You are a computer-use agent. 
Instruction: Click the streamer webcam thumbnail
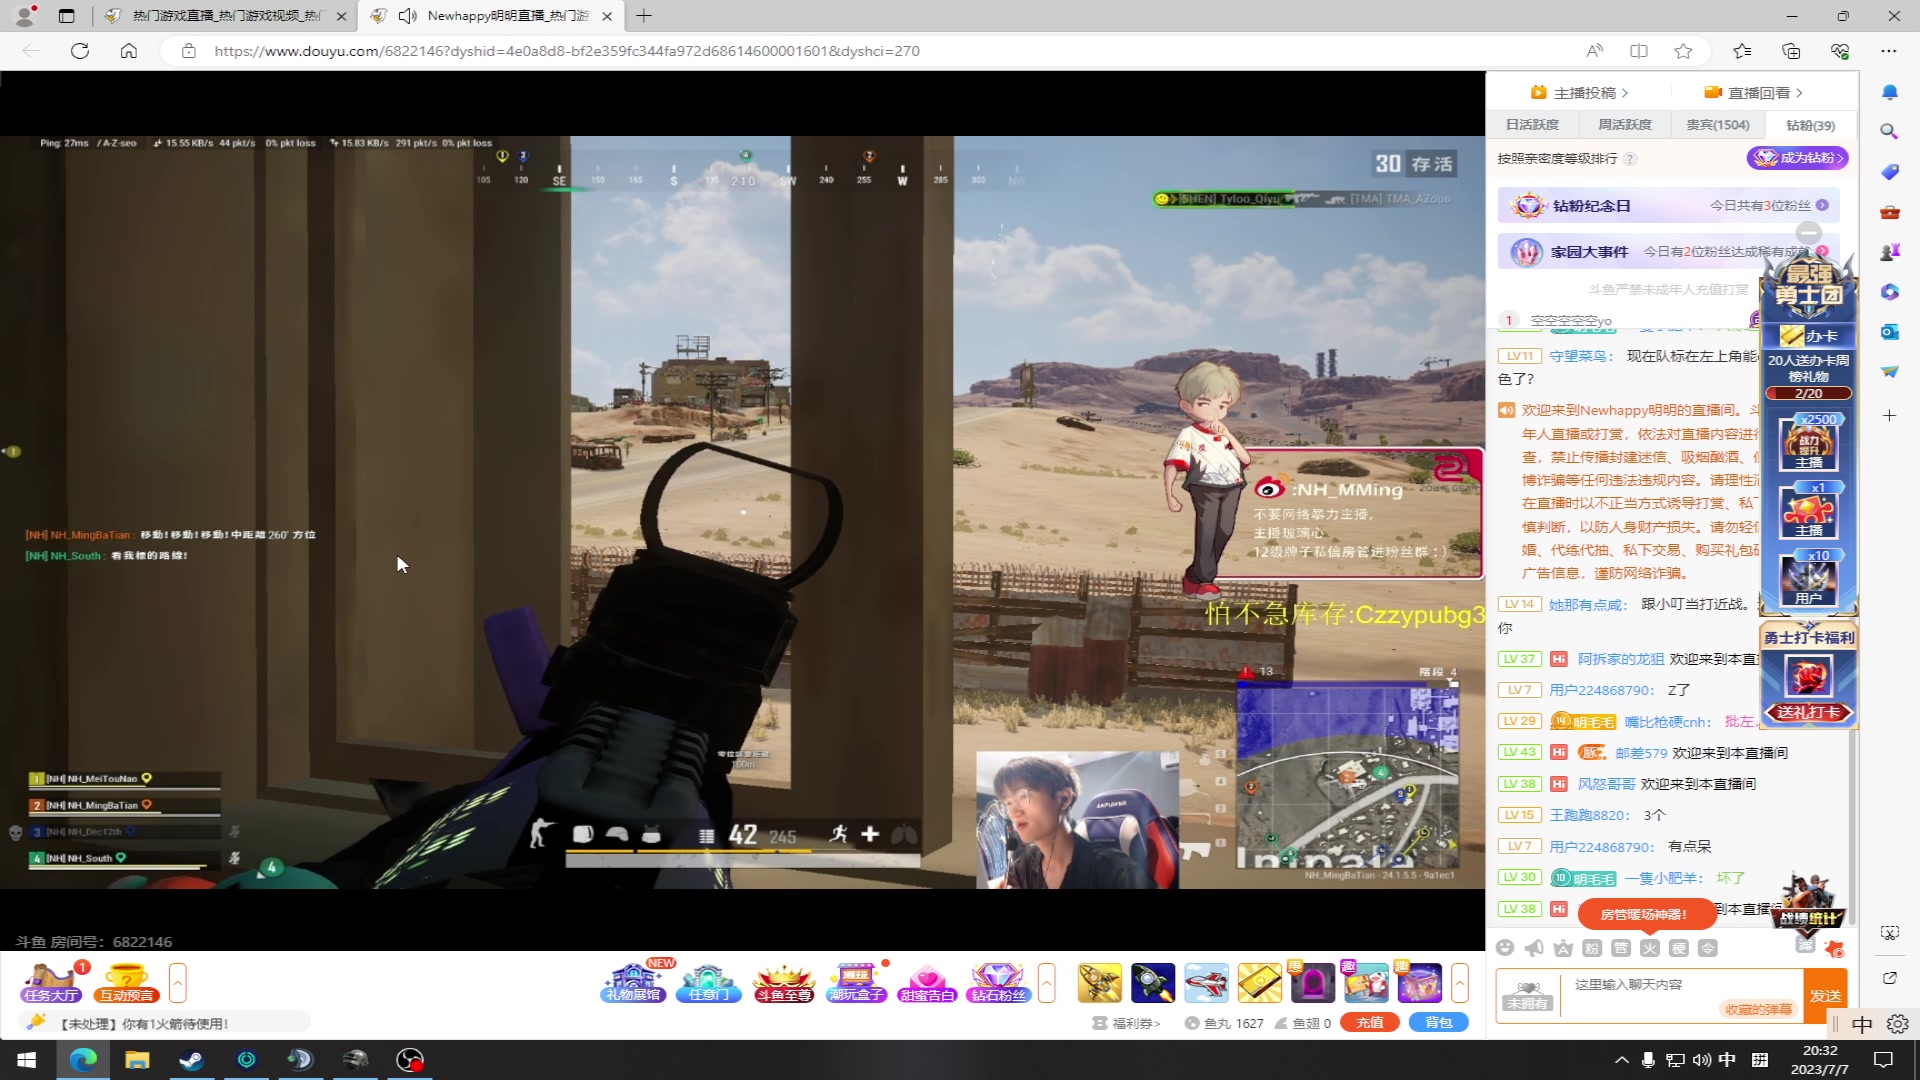point(1076,820)
